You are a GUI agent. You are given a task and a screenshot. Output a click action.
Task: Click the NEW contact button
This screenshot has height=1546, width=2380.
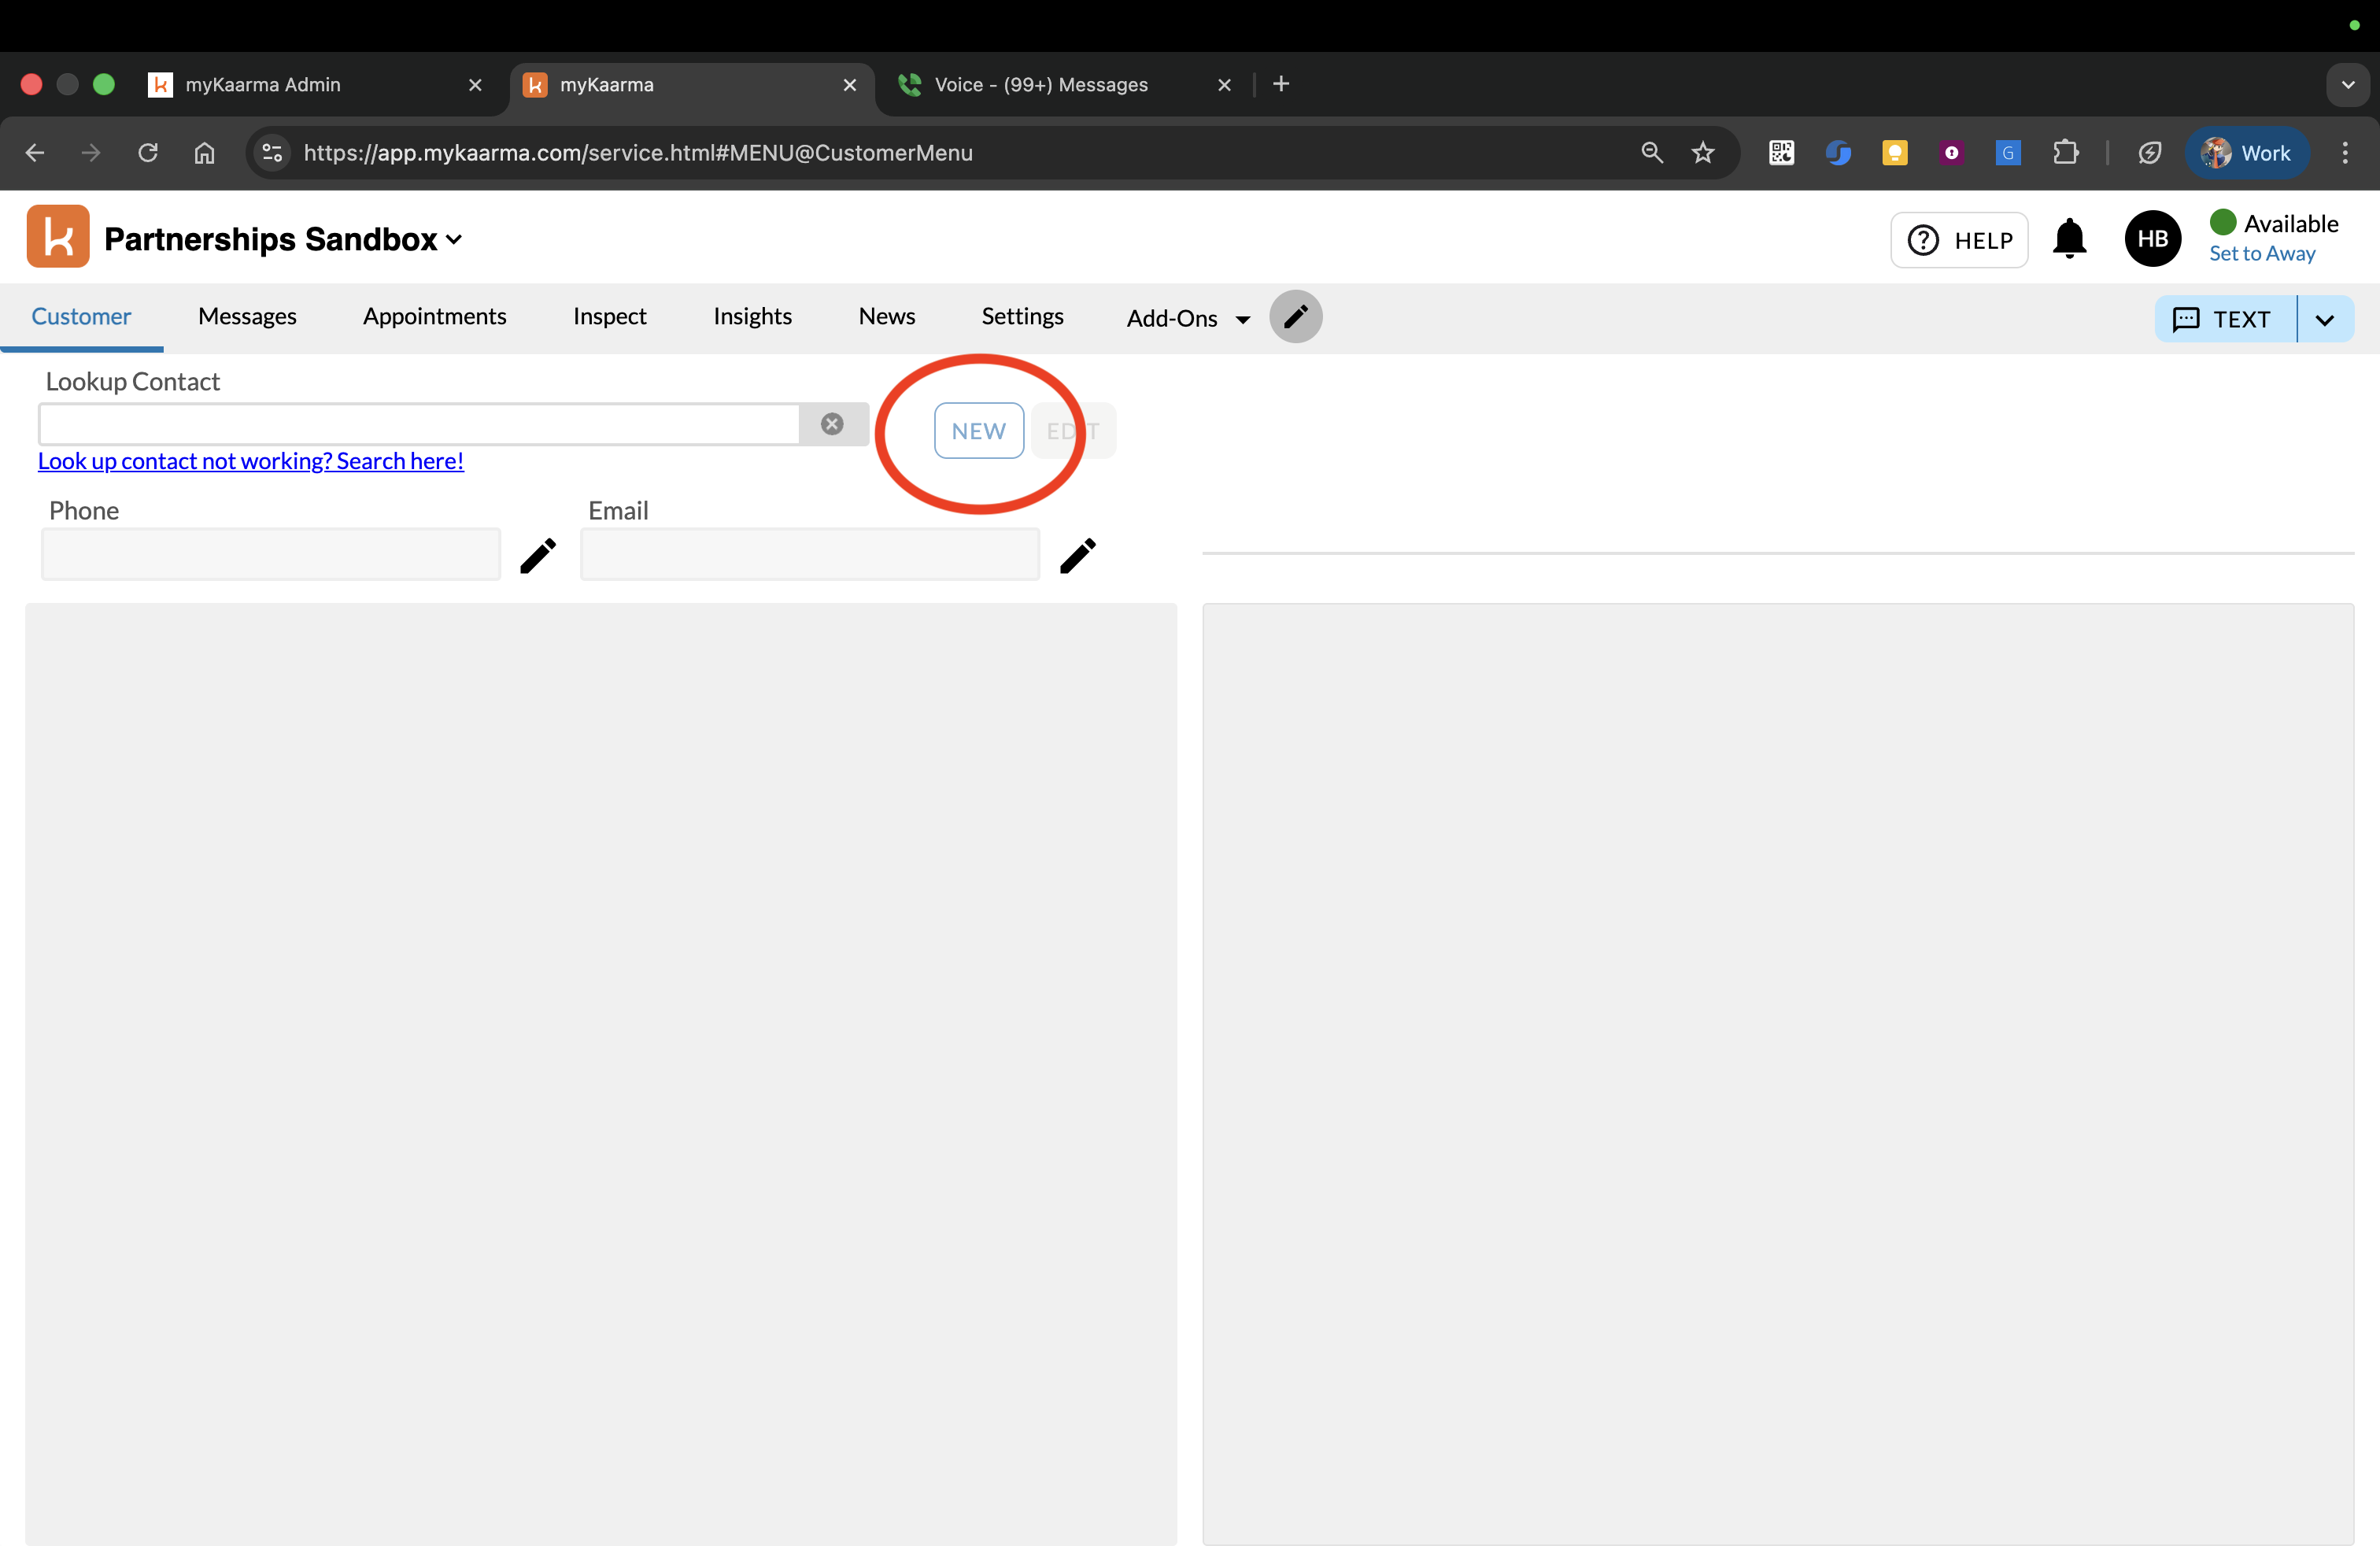pyautogui.click(x=978, y=431)
